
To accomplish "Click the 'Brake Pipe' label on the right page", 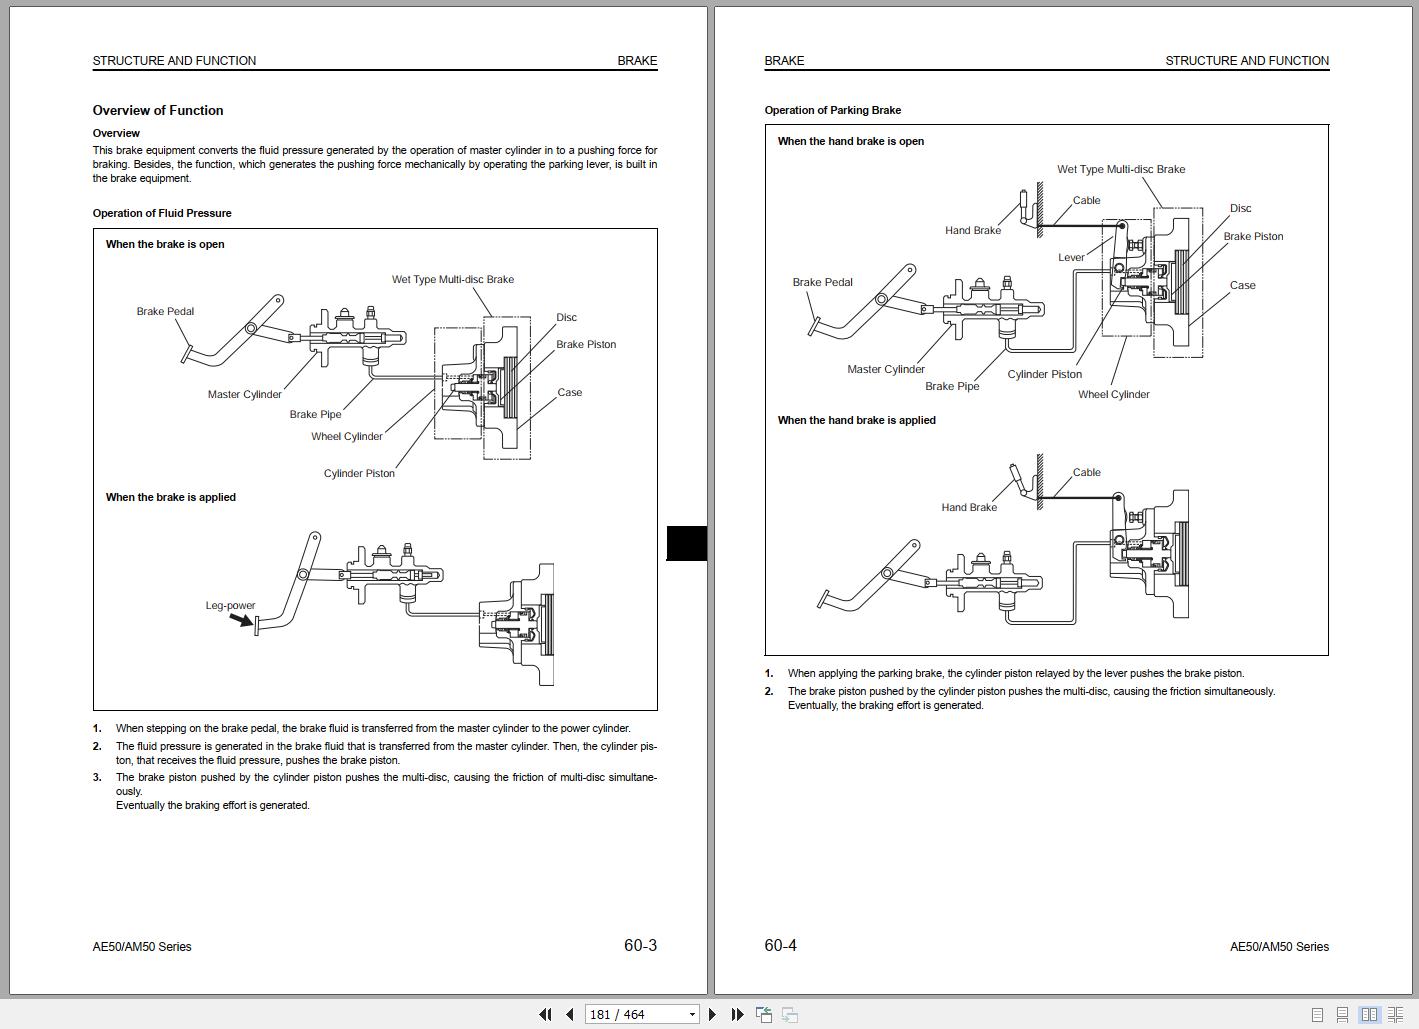I will click(952, 386).
